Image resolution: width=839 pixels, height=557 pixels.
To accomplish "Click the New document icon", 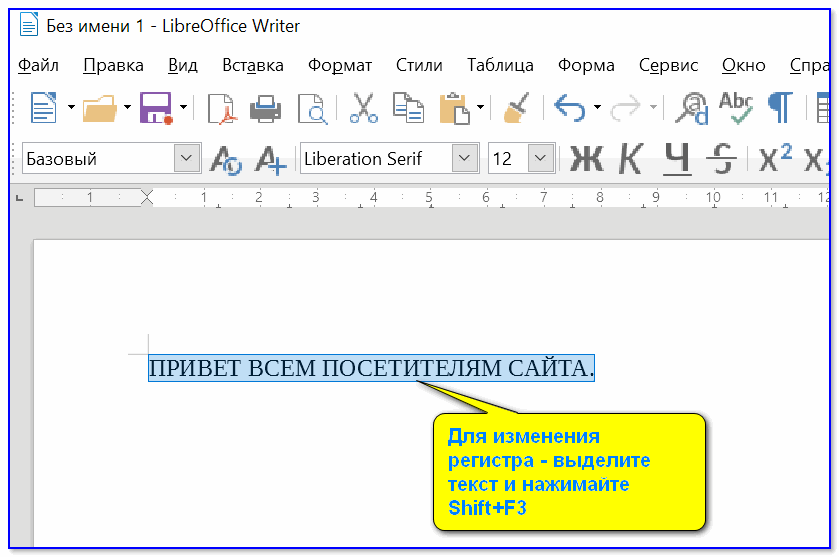I will pyautogui.click(x=42, y=107).
